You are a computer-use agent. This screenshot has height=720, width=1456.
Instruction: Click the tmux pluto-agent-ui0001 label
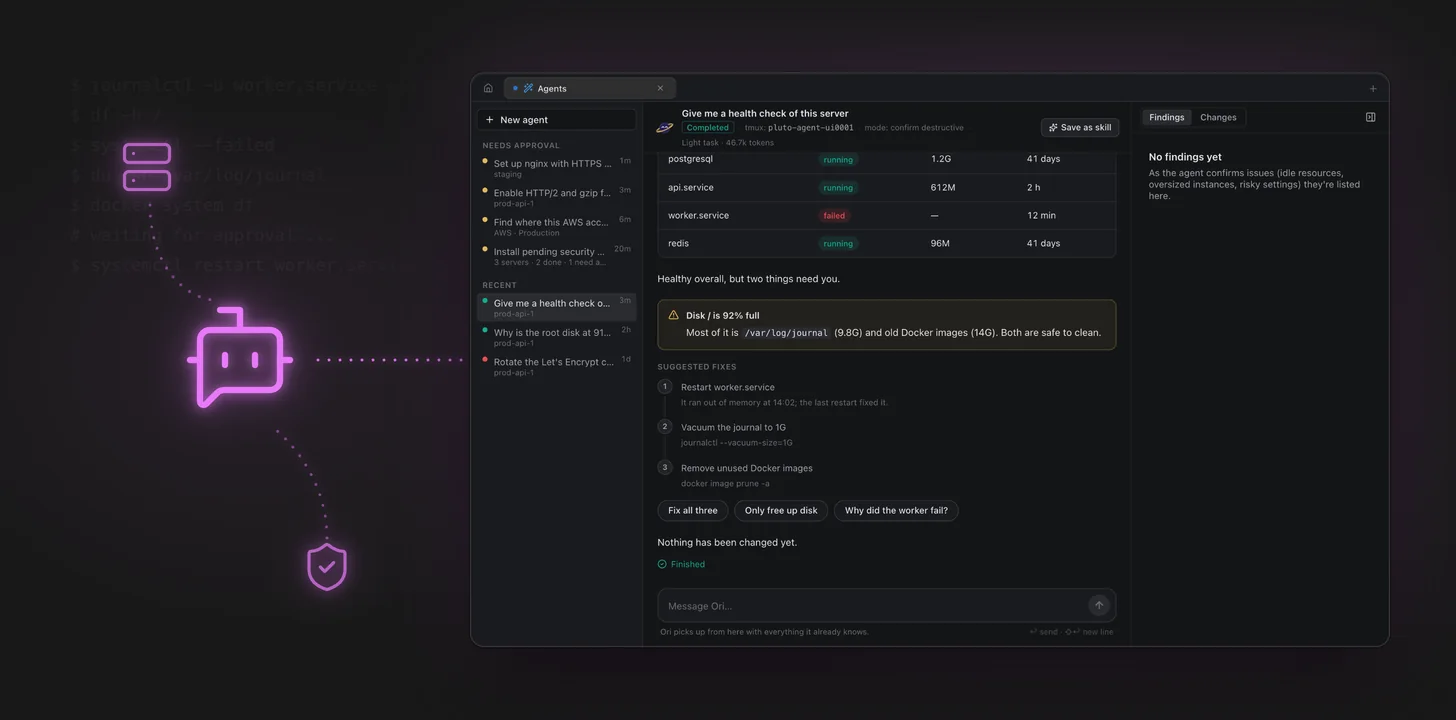(799, 128)
